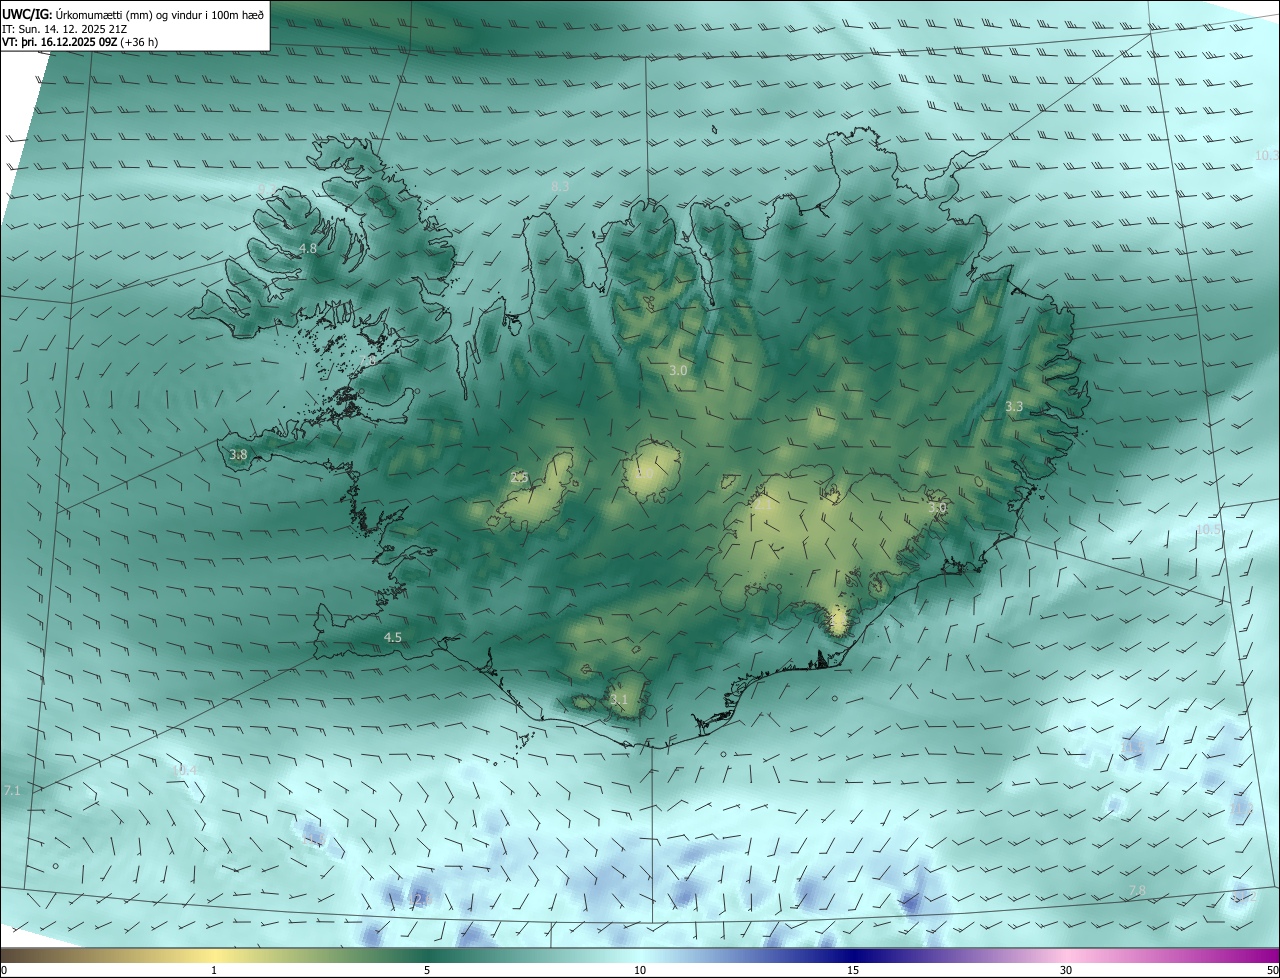Click the 10 tick on the color scale
The image size is (1280, 978).
(640, 970)
